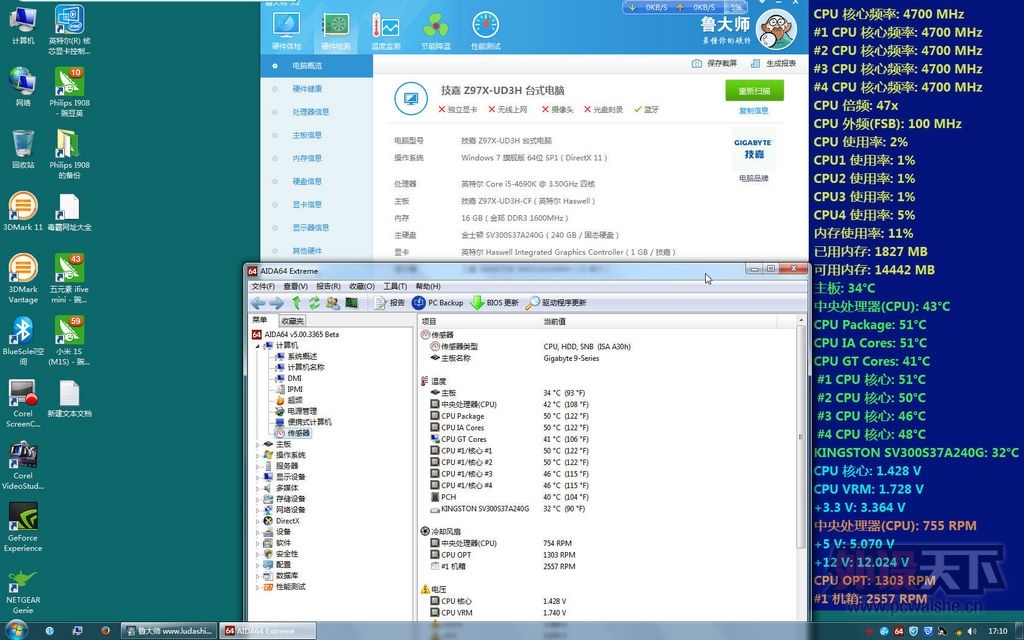Open 硬件体检 in Ludashi top bar
The width and height of the screenshot is (1024, 640).
[286, 31]
